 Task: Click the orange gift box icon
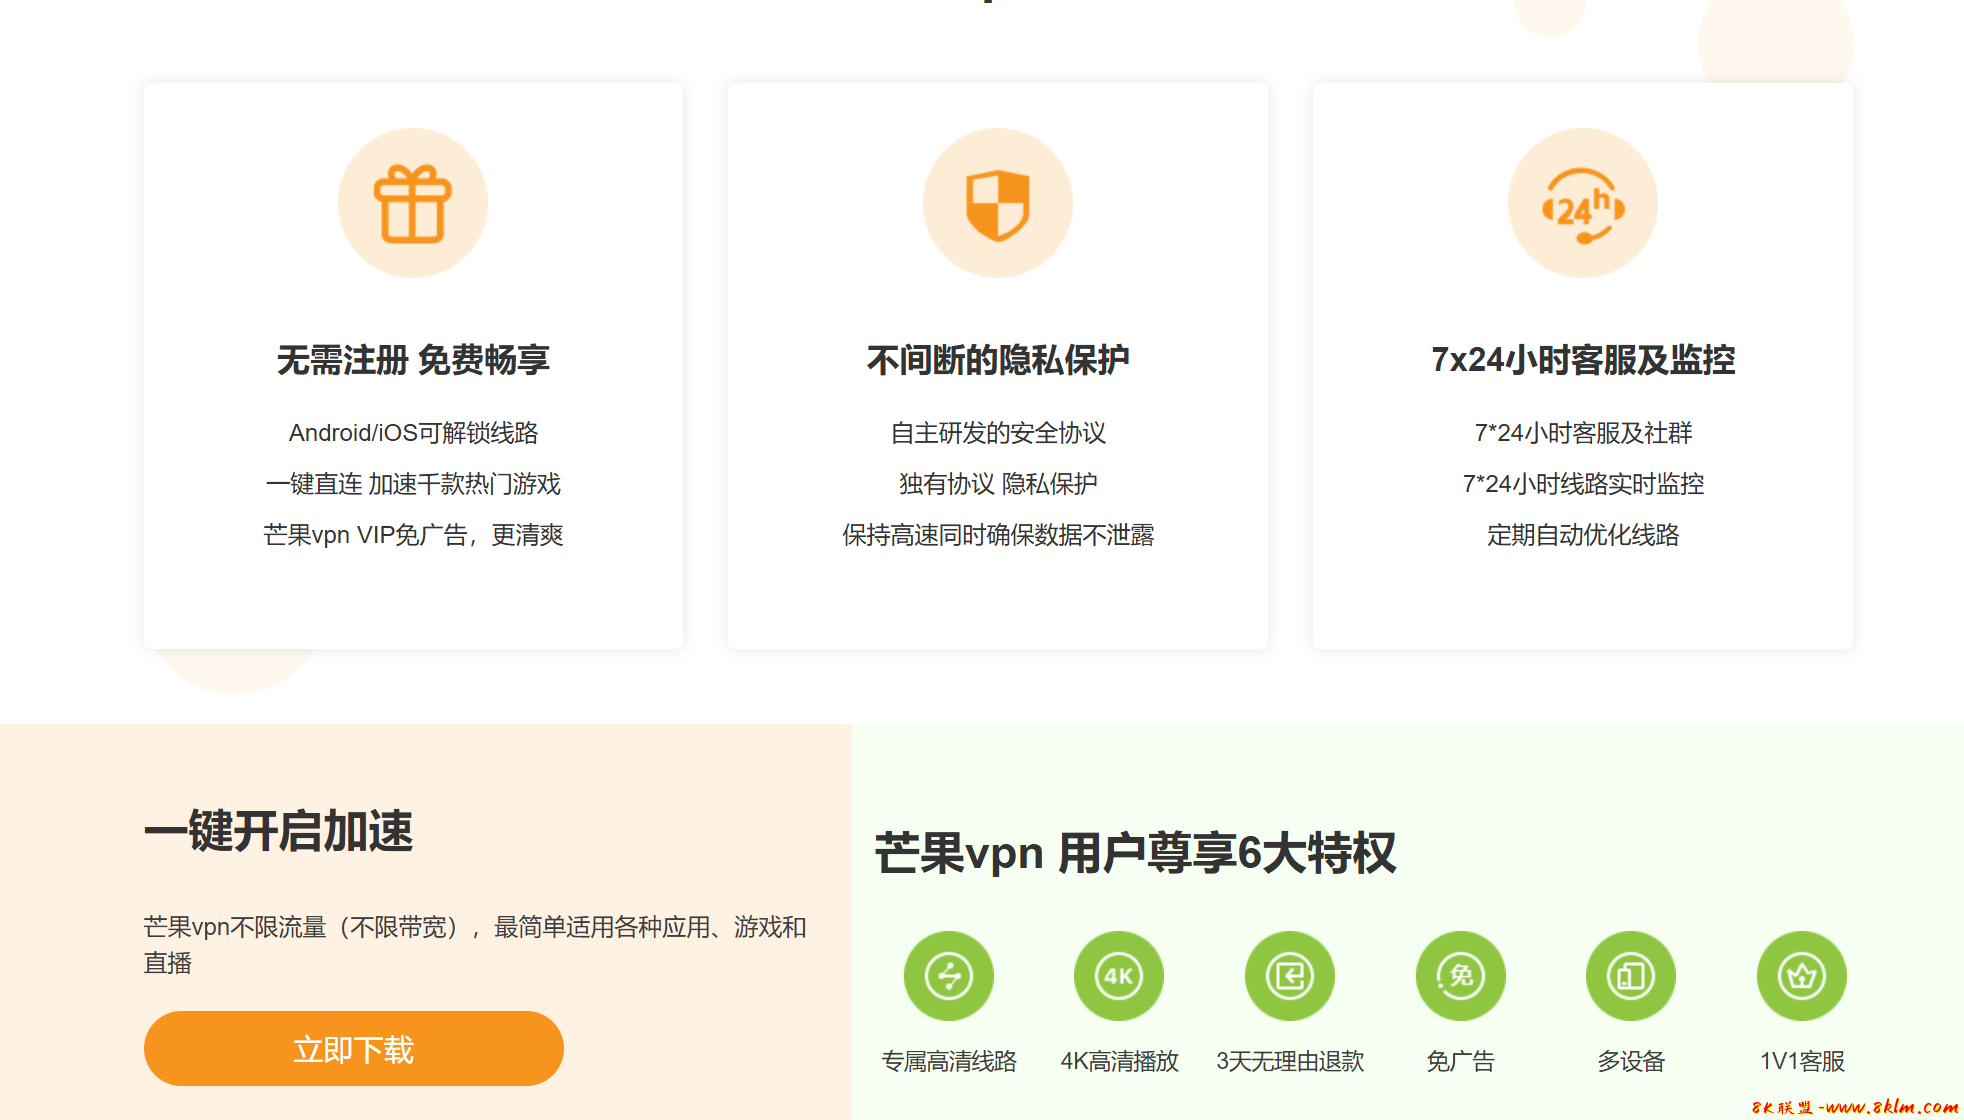coord(413,203)
